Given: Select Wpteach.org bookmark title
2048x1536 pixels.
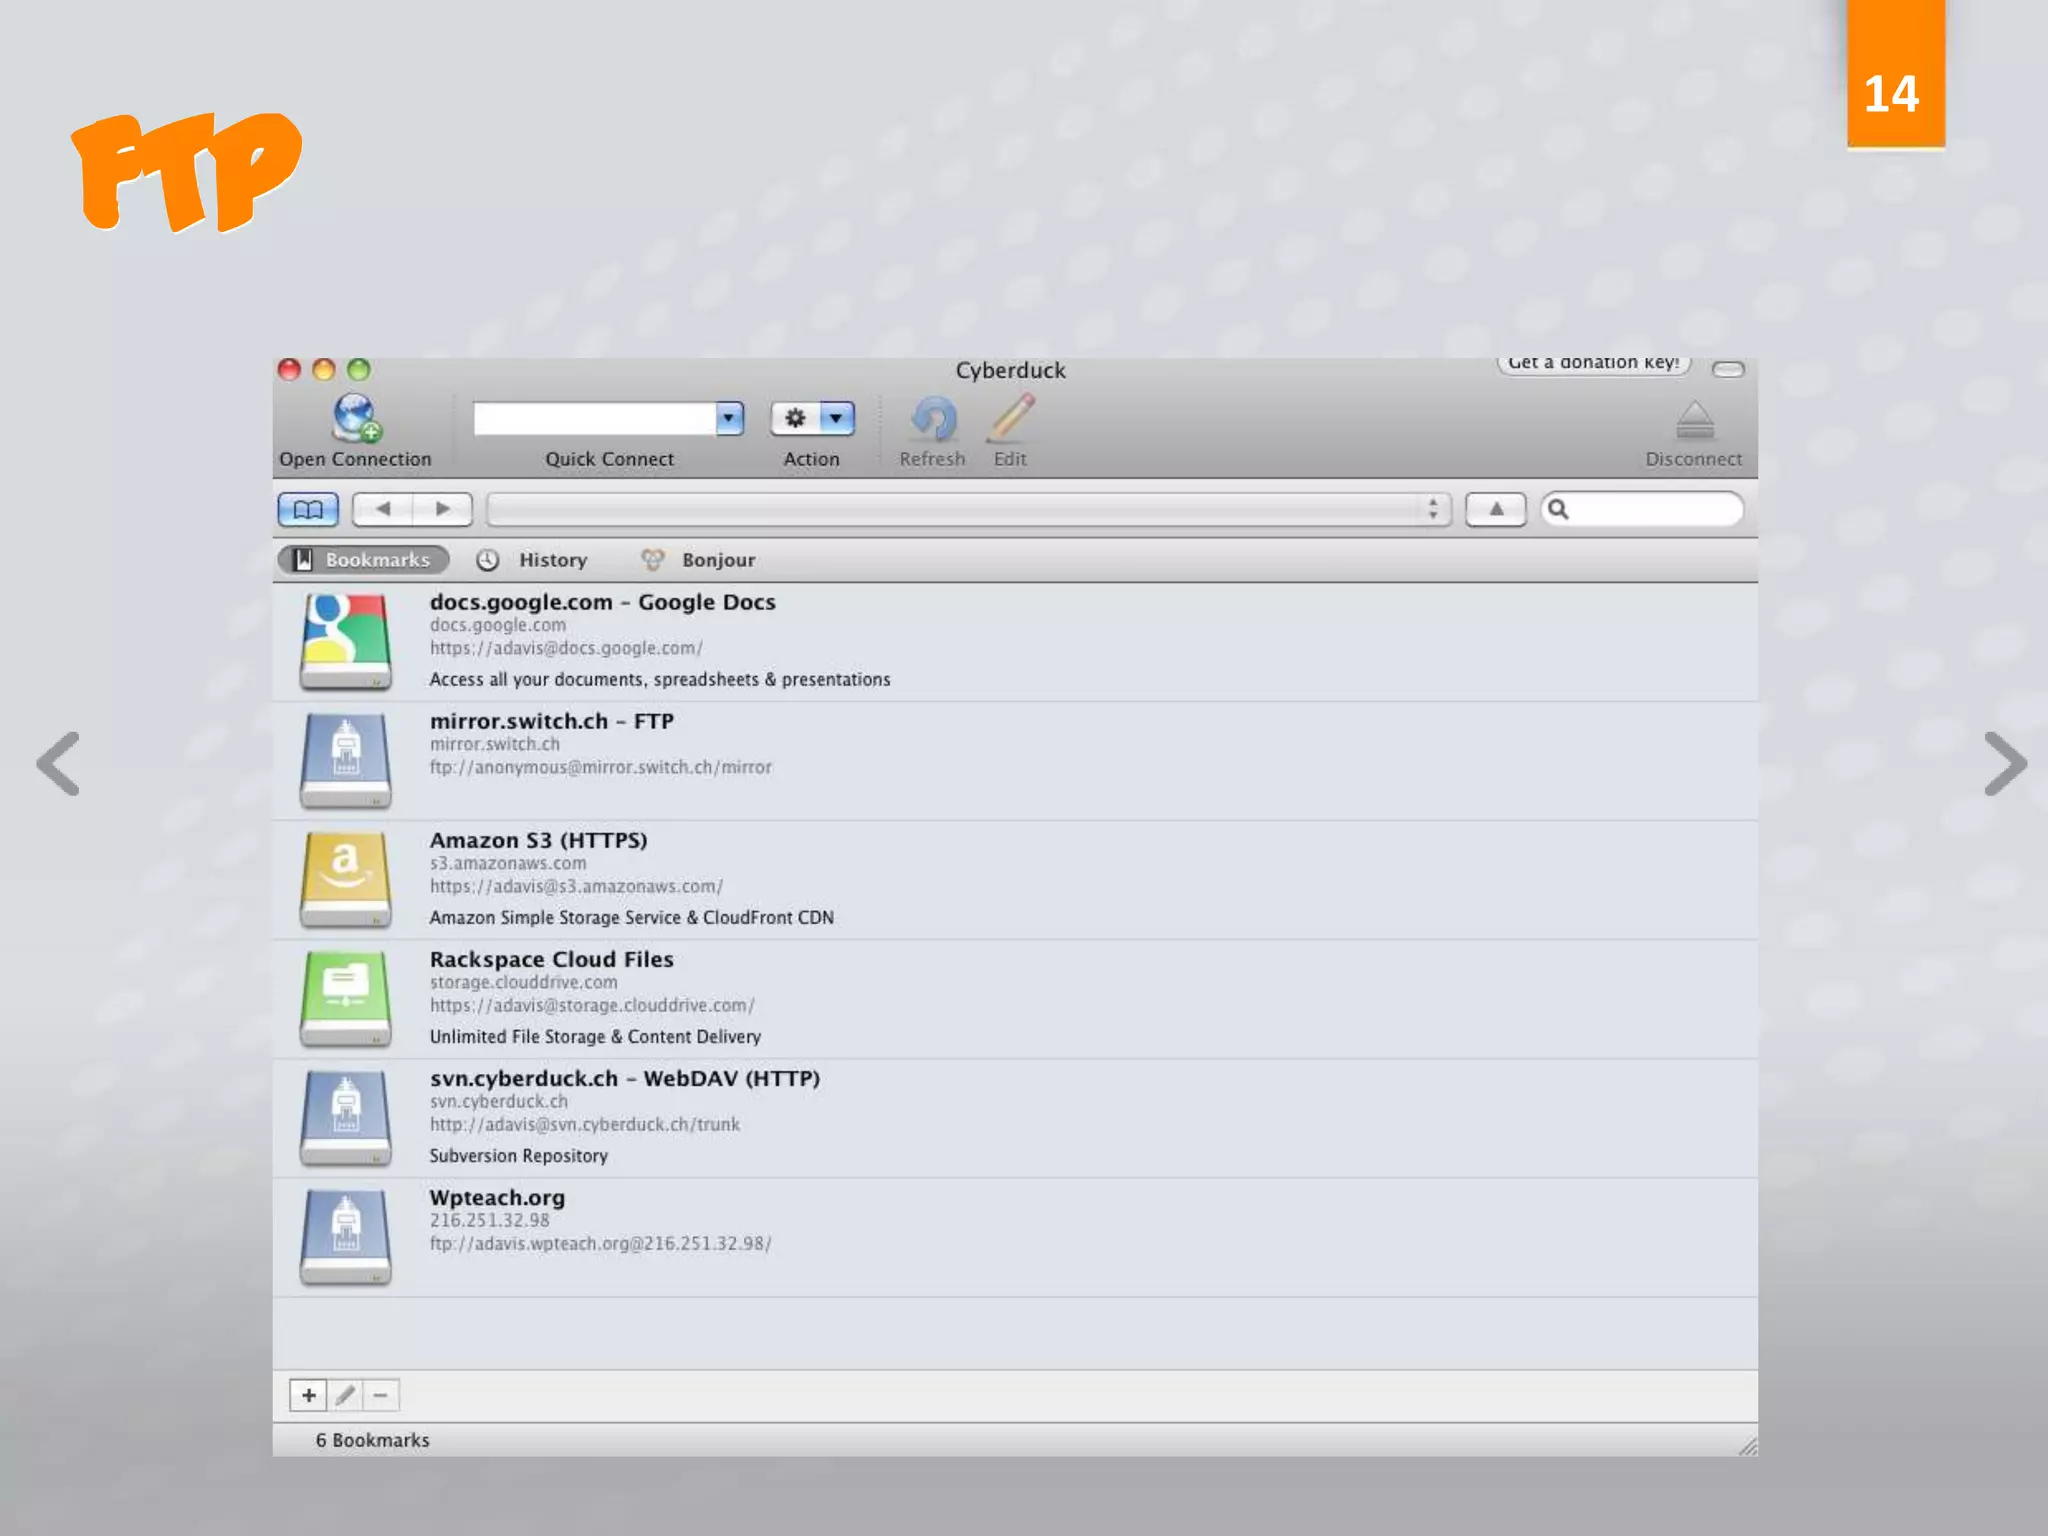Looking at the screenshot, I should click(497, 1198).
